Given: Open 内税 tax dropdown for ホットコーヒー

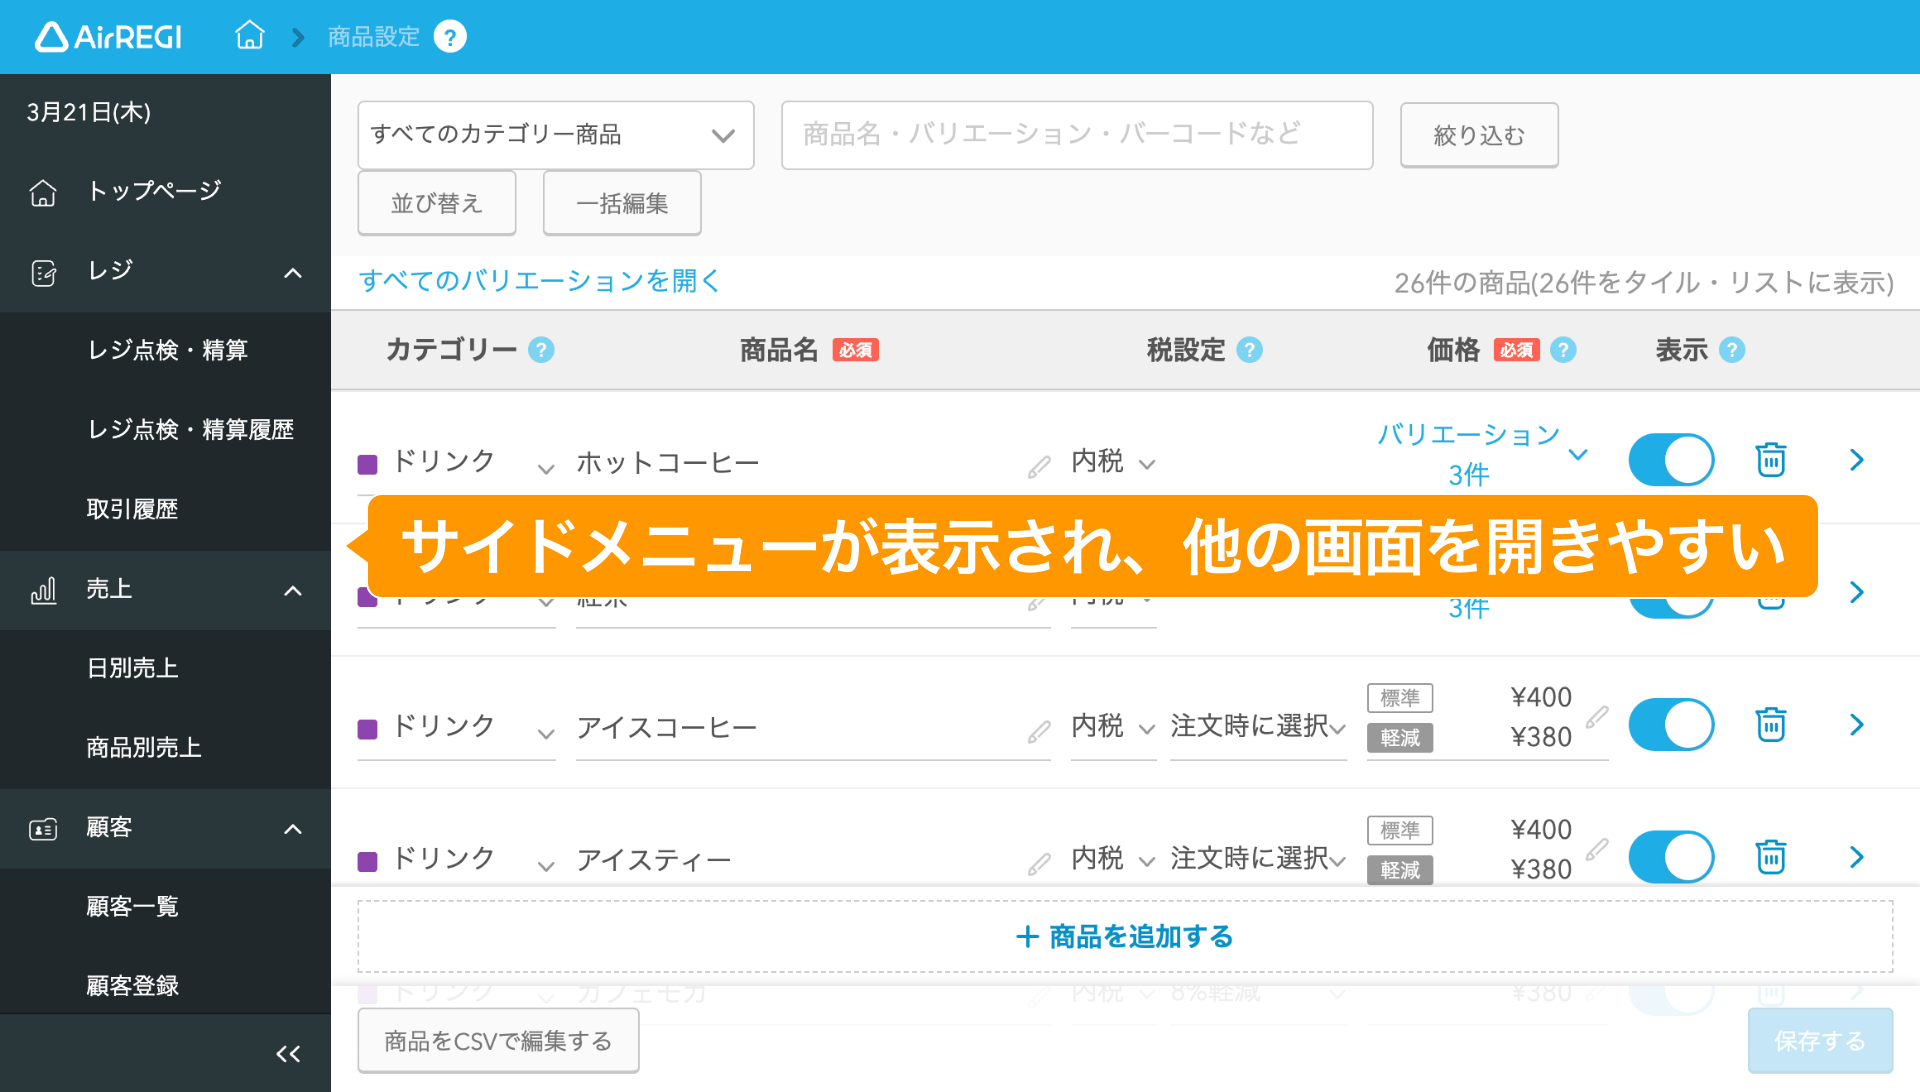Looking at the screenshot, I should coord(1113,462).
